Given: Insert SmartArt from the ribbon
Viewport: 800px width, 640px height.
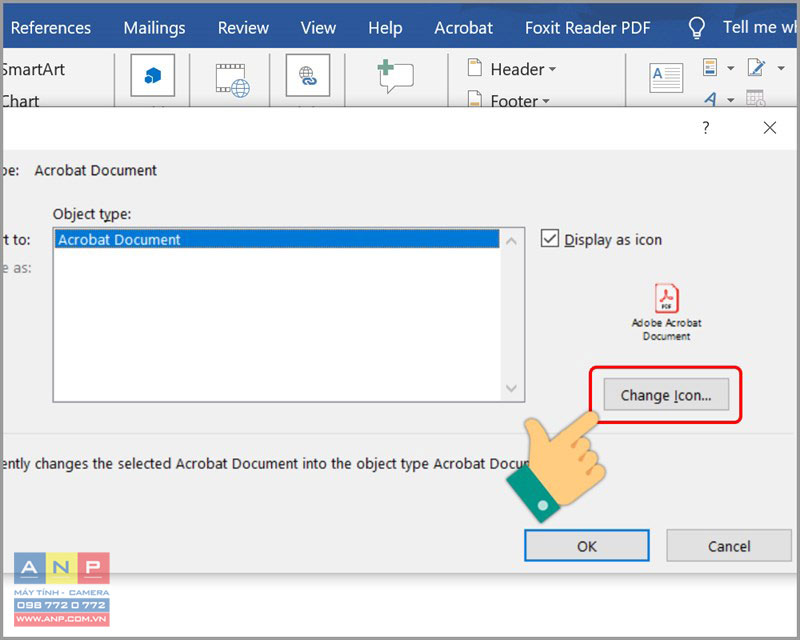Looking at the screenshot, I should [34, 69].
